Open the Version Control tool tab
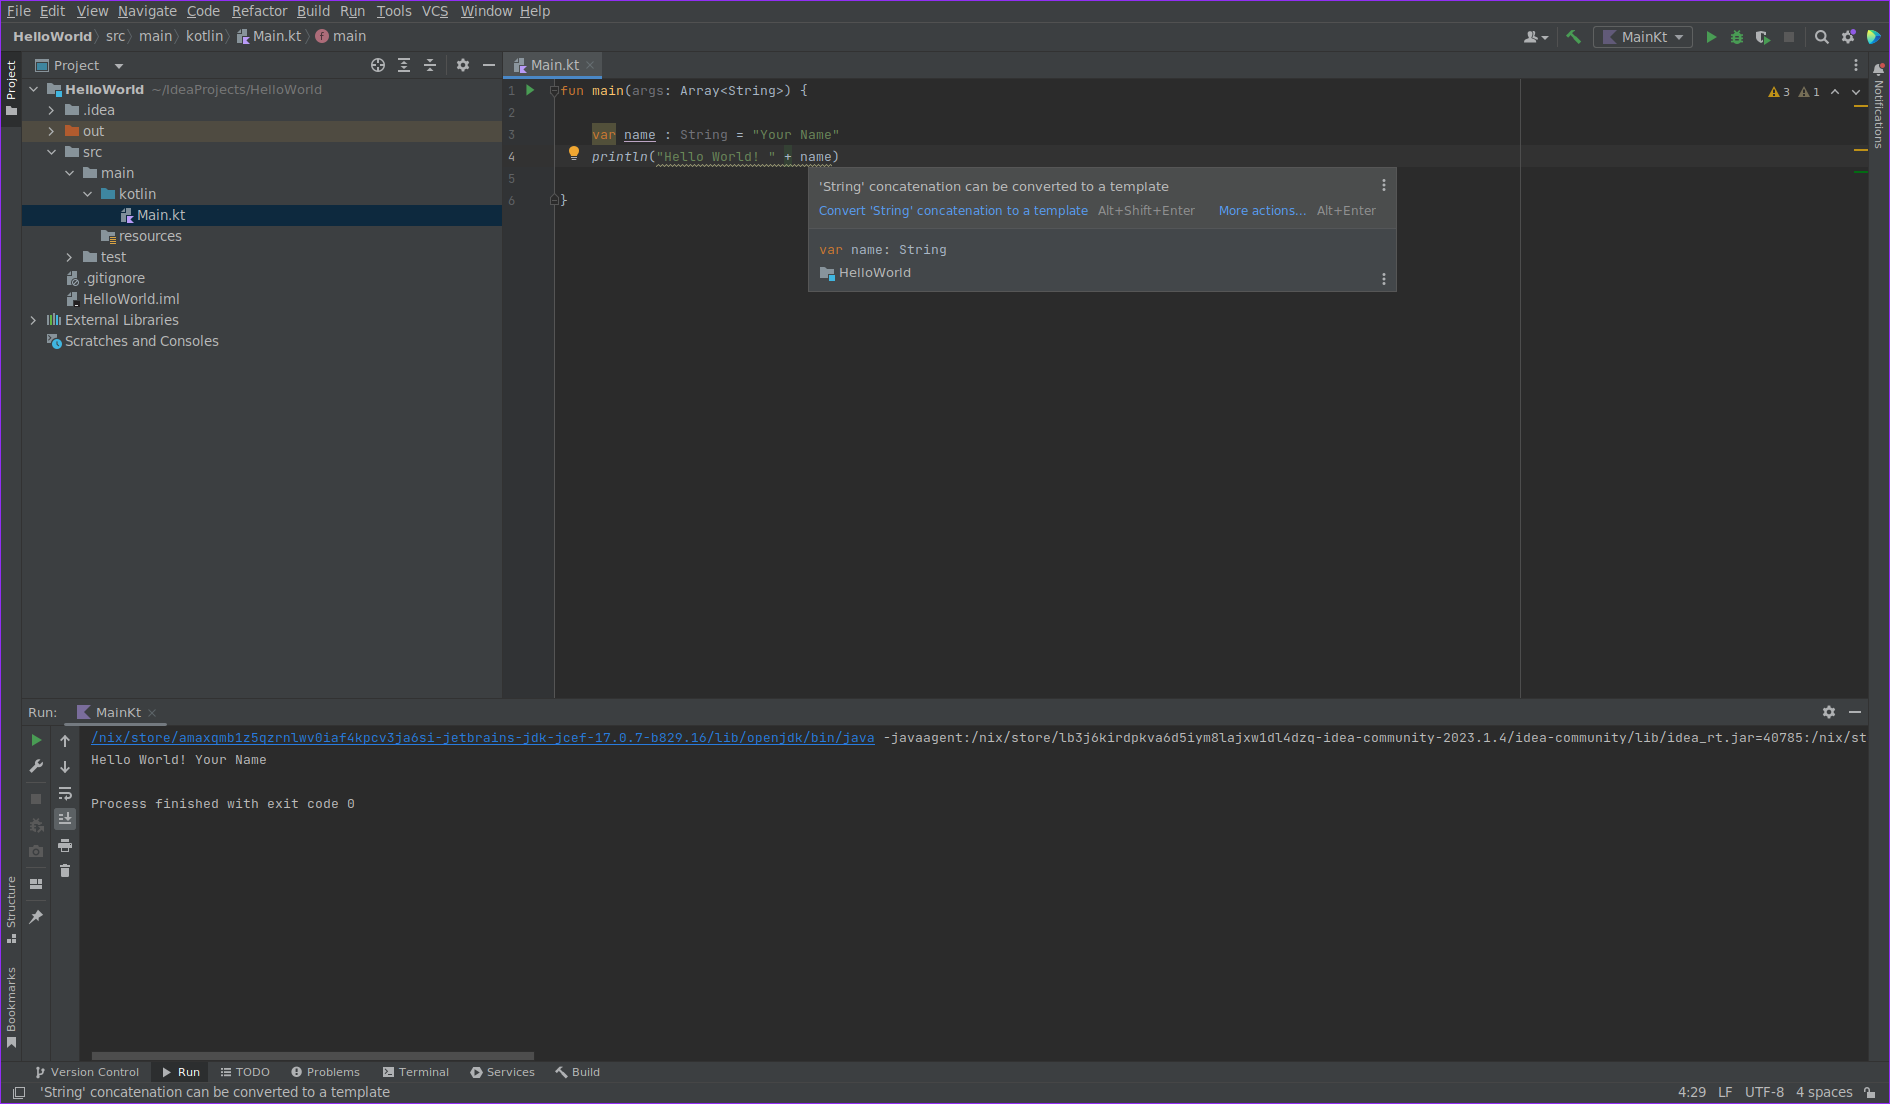This screenshot has height=1104, width=1890. [x=88, y=1072]
